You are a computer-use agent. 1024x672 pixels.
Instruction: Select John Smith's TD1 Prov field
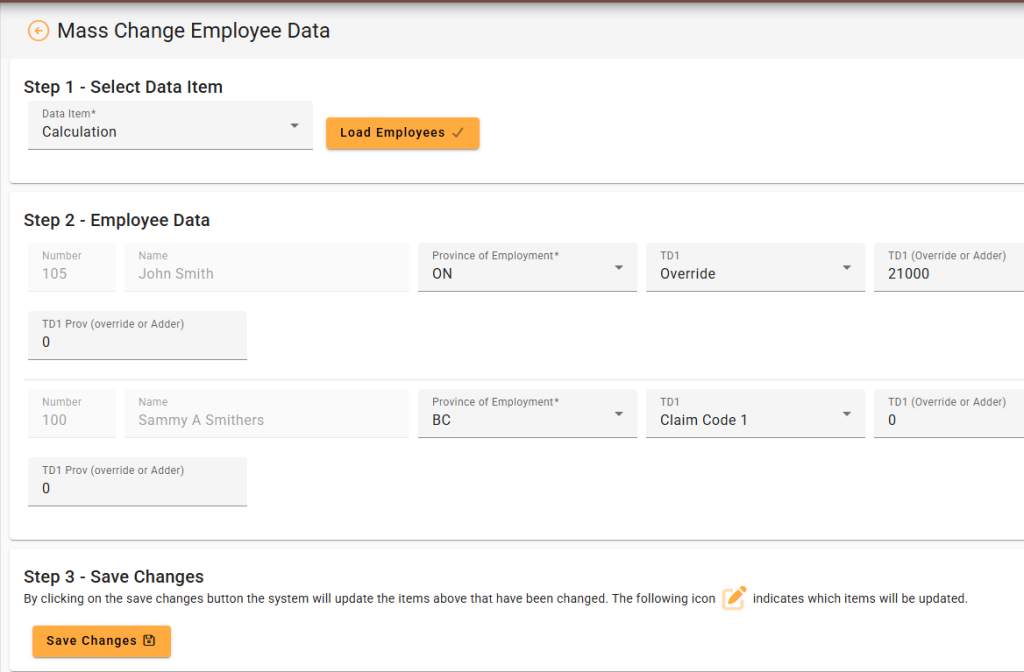(x=137, y=336)
